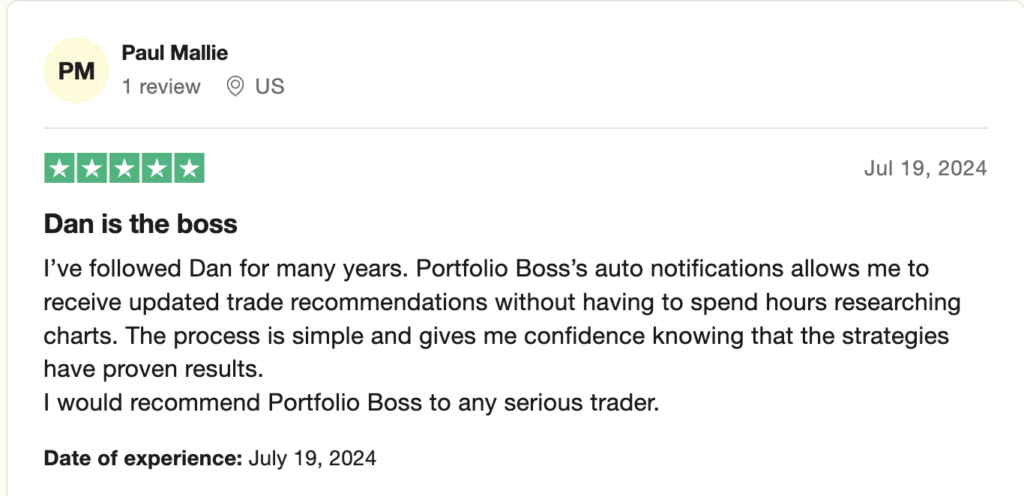This screenshot has height=496, width=1024.
Task: Click the first green rating star
Action: click(59, 168)
